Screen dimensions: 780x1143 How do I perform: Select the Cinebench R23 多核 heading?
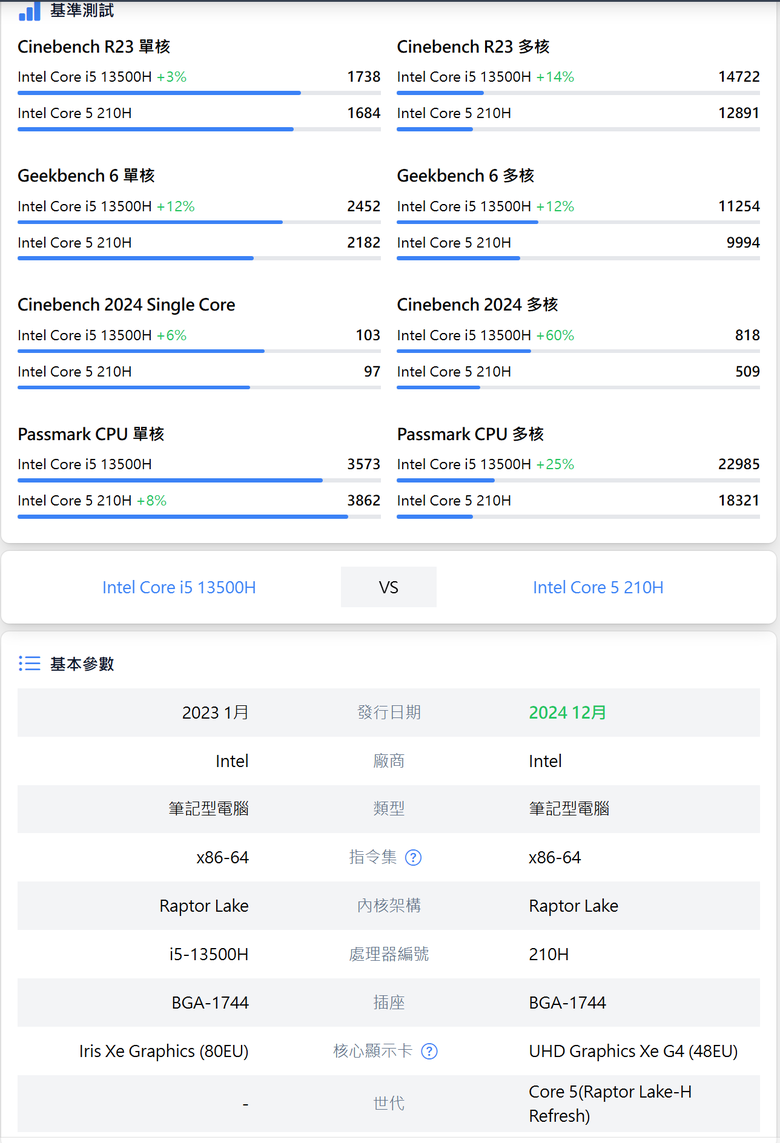[473, 47]
